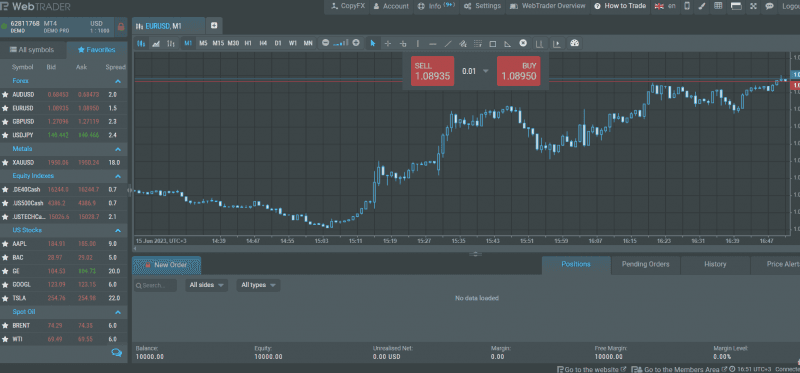Select the rectangle shape tool
Screen dimensions: 800x373
[x=493, y=43]
